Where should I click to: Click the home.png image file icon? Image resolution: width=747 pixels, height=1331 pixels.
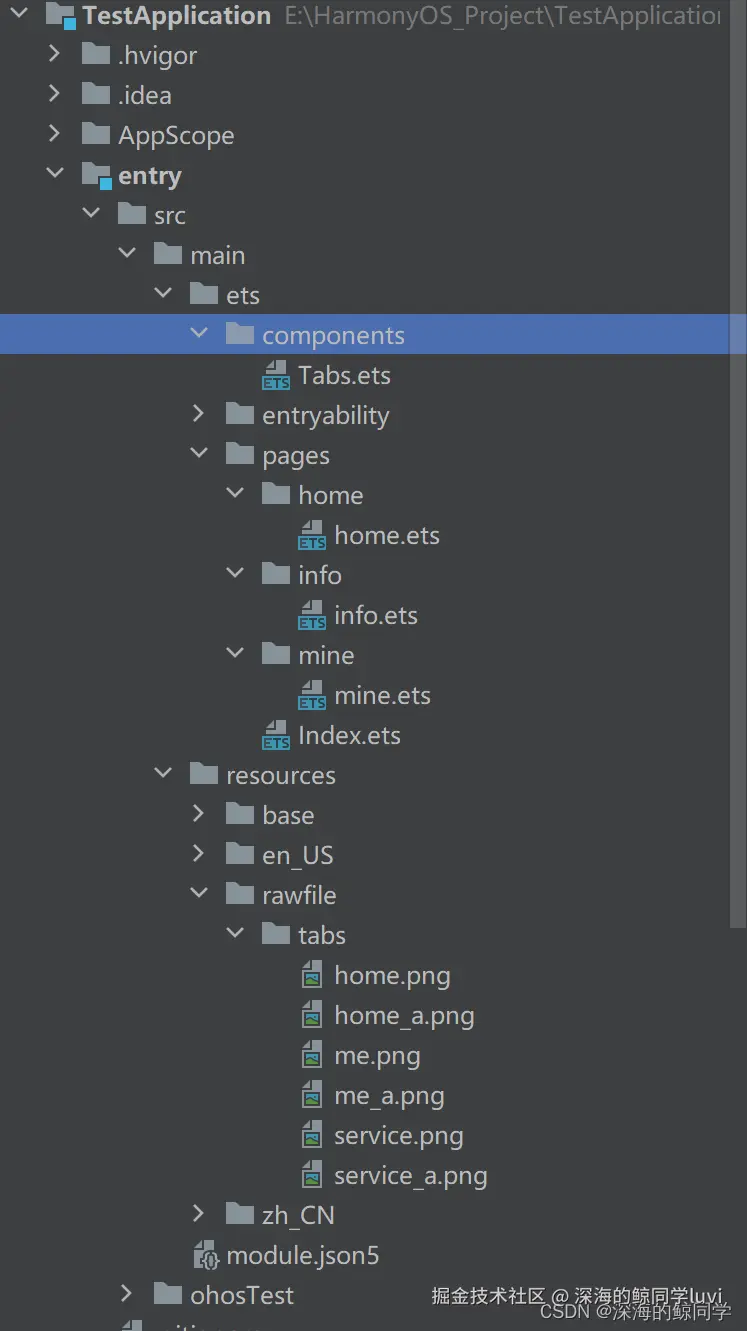(x=313, y=976)
